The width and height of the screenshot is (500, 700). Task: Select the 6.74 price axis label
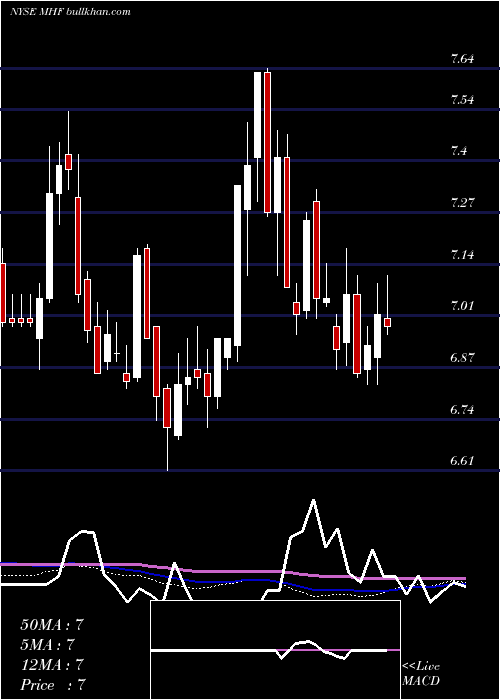(462, 410)
